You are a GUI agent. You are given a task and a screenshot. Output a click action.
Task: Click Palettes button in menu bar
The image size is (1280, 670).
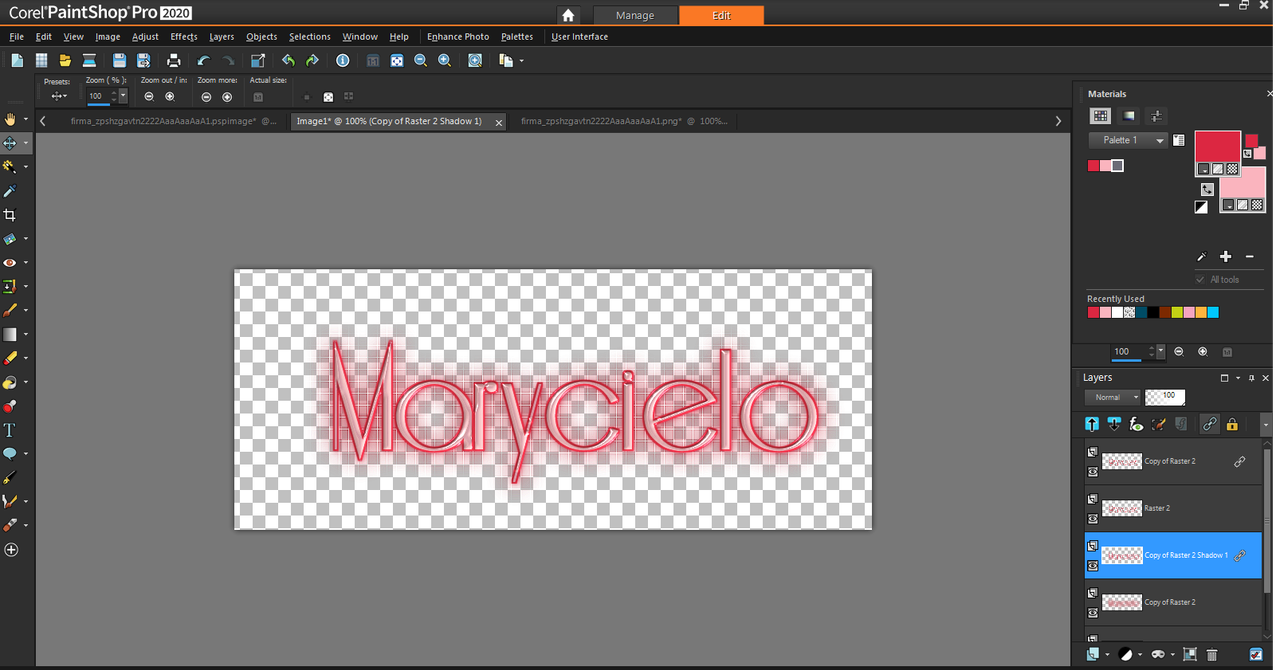[517, 37]
